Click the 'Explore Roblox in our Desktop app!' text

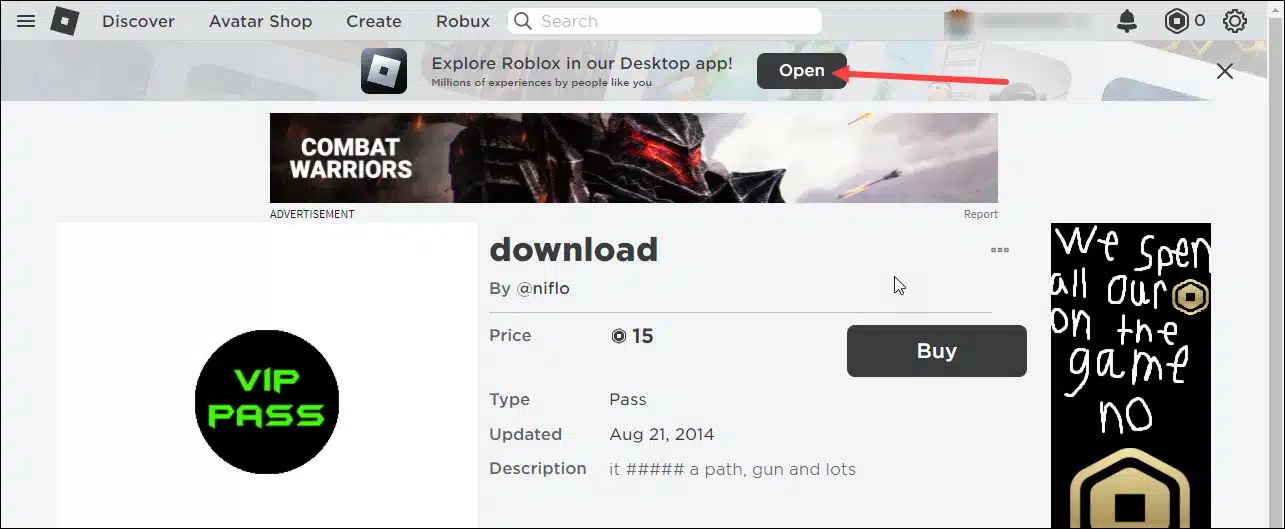582,63
